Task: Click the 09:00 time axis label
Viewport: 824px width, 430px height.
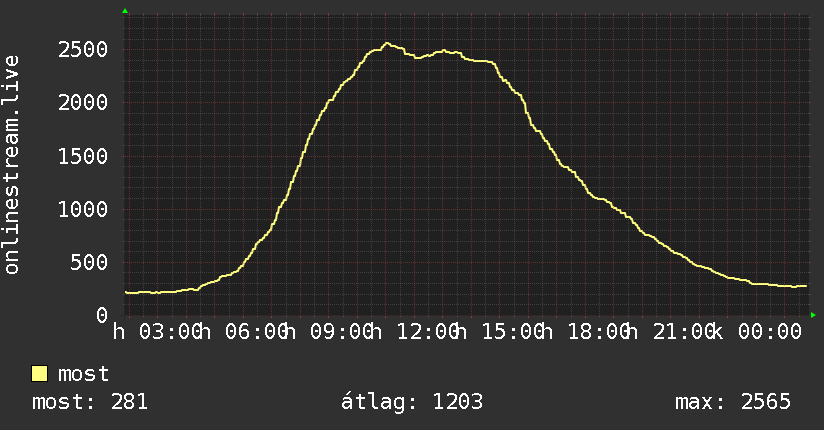Action: tap(342, 332)
